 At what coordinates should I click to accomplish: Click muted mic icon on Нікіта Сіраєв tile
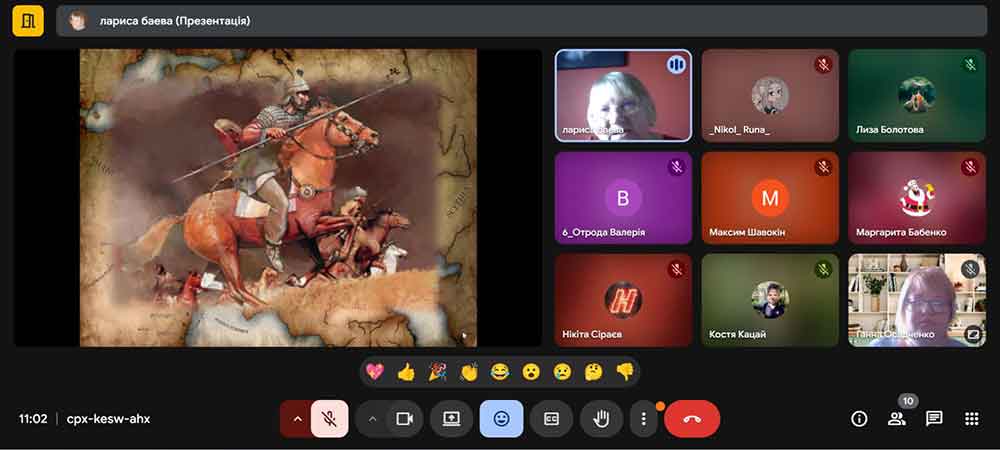coord(676,269)
